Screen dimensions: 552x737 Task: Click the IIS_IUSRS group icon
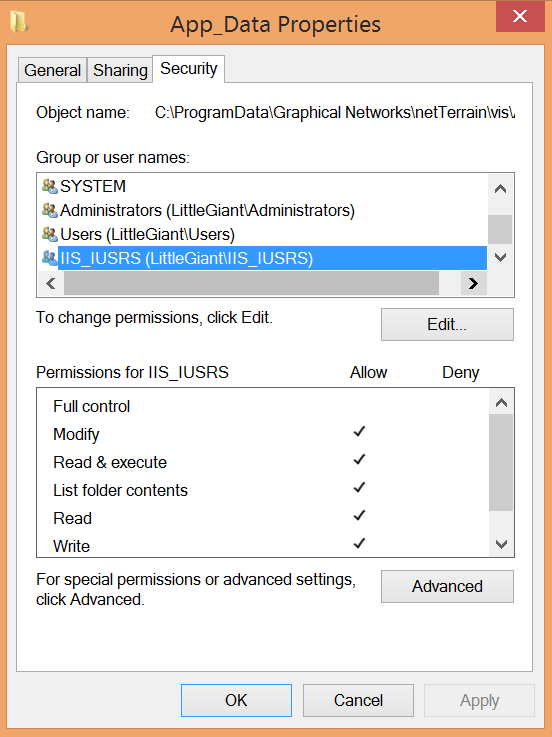(x=50, y=258)
